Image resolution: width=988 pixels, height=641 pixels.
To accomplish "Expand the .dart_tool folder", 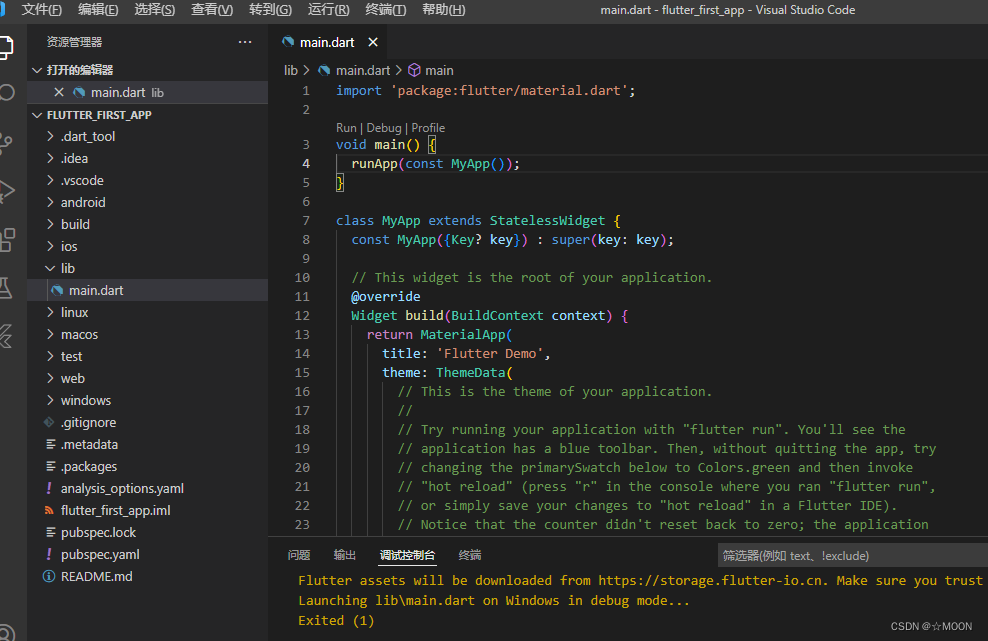I will coord(50,136).
